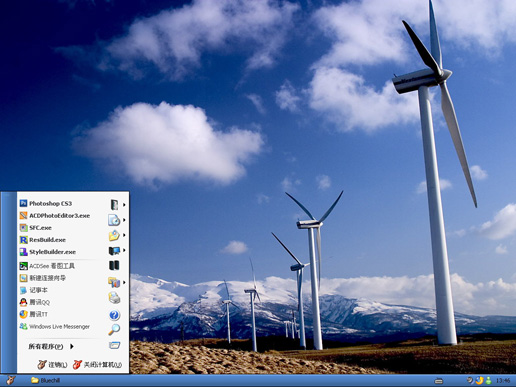
Task: Open the 记事本 notepad icon entry
Action: (33, 290)
